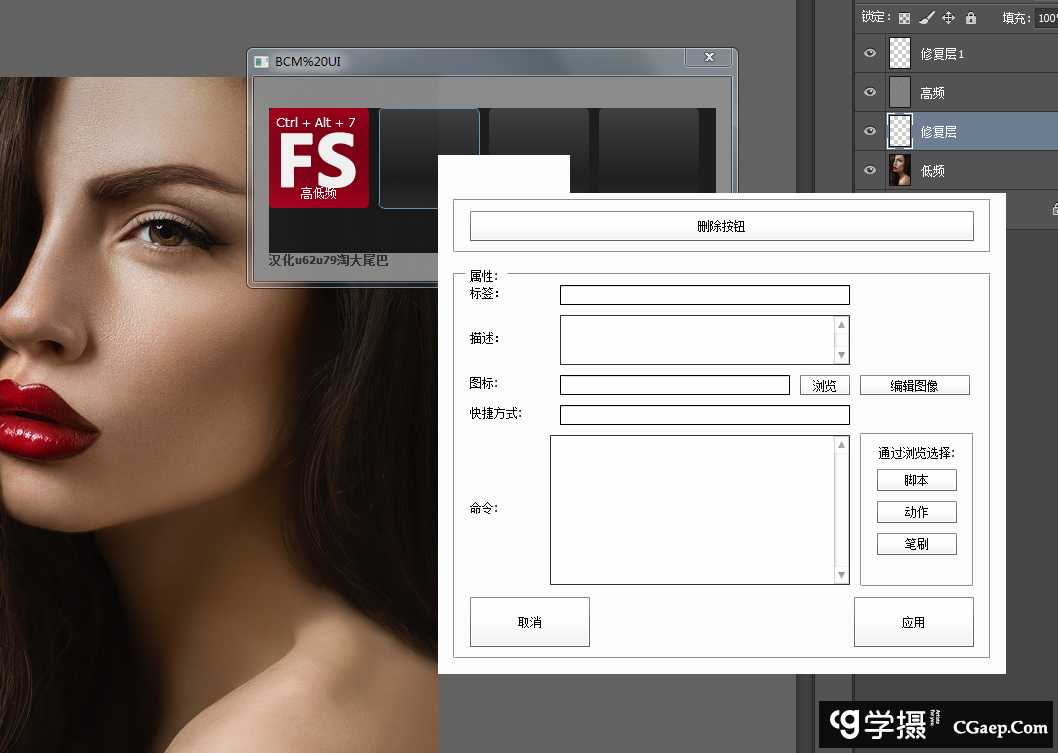The width and height of the screenshot is (1058, 753).
Task: Choose 脚本 from the browse selection options
Action: (x=916, y=479)
